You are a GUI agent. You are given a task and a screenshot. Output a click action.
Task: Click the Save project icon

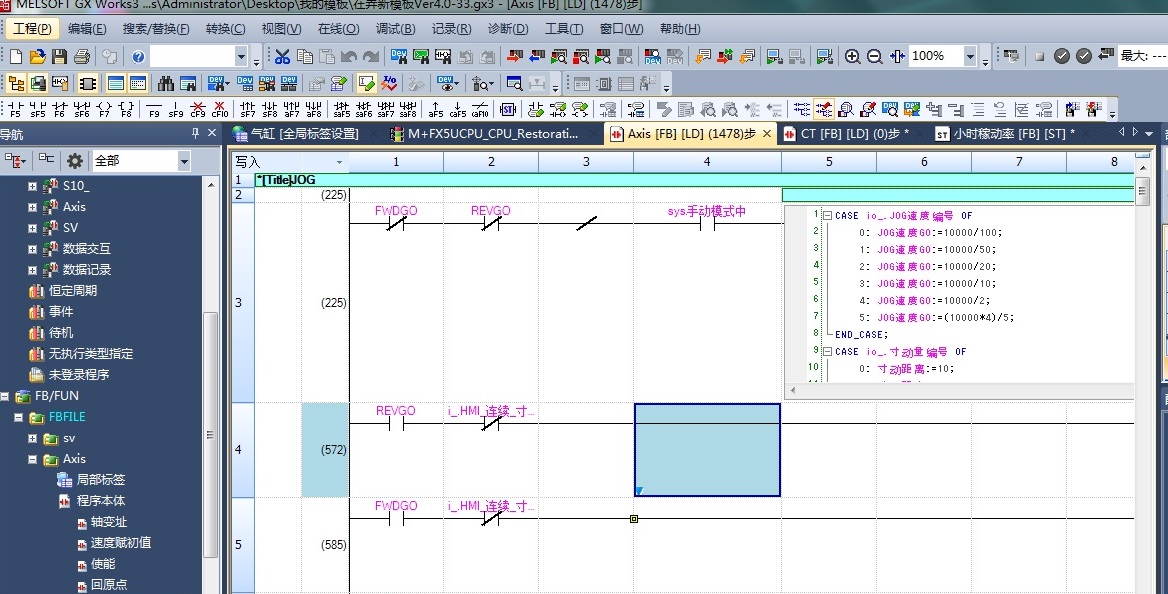60,57
